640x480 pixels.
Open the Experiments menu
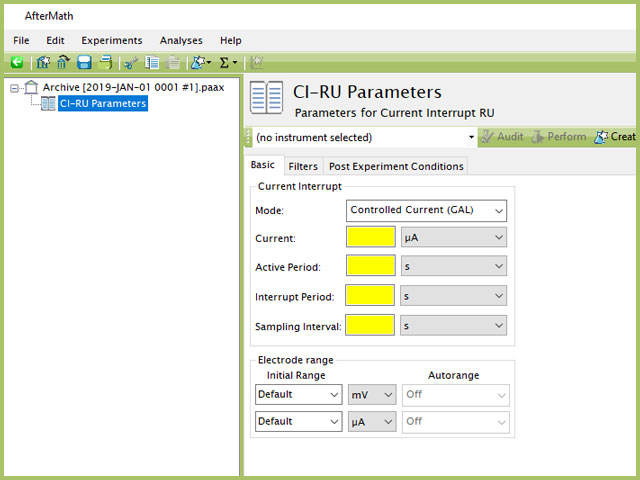point(112,40)
